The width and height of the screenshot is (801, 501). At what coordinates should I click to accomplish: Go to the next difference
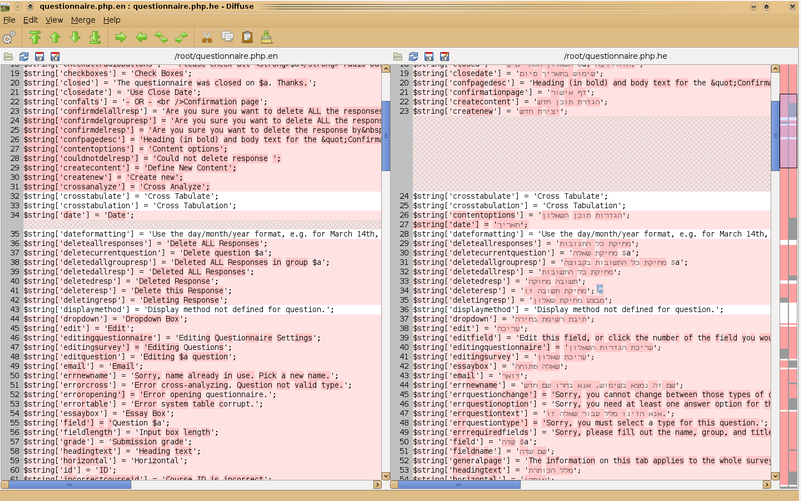point(75,38)
